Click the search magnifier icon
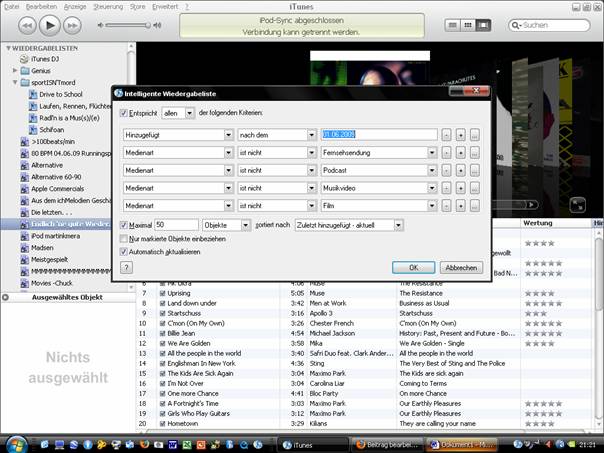The height and width of the screenshot is (453, 604). [x=515, y=25]
